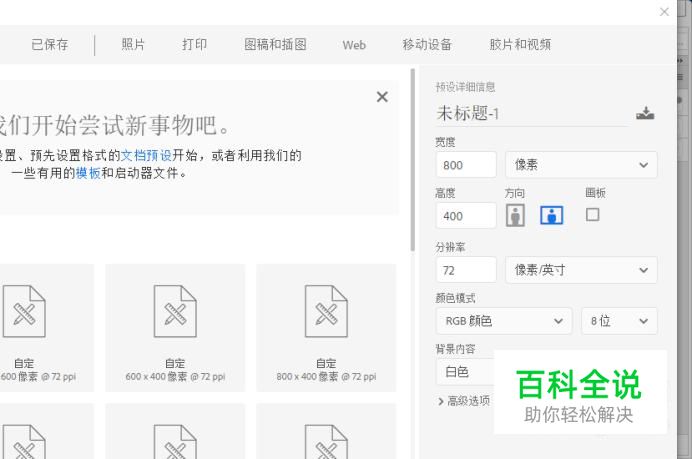The width and height of the screenshot is (692, 459).
Task: Select landscape orientation icon
Action: pyautogui.click(x=552, y=215)
